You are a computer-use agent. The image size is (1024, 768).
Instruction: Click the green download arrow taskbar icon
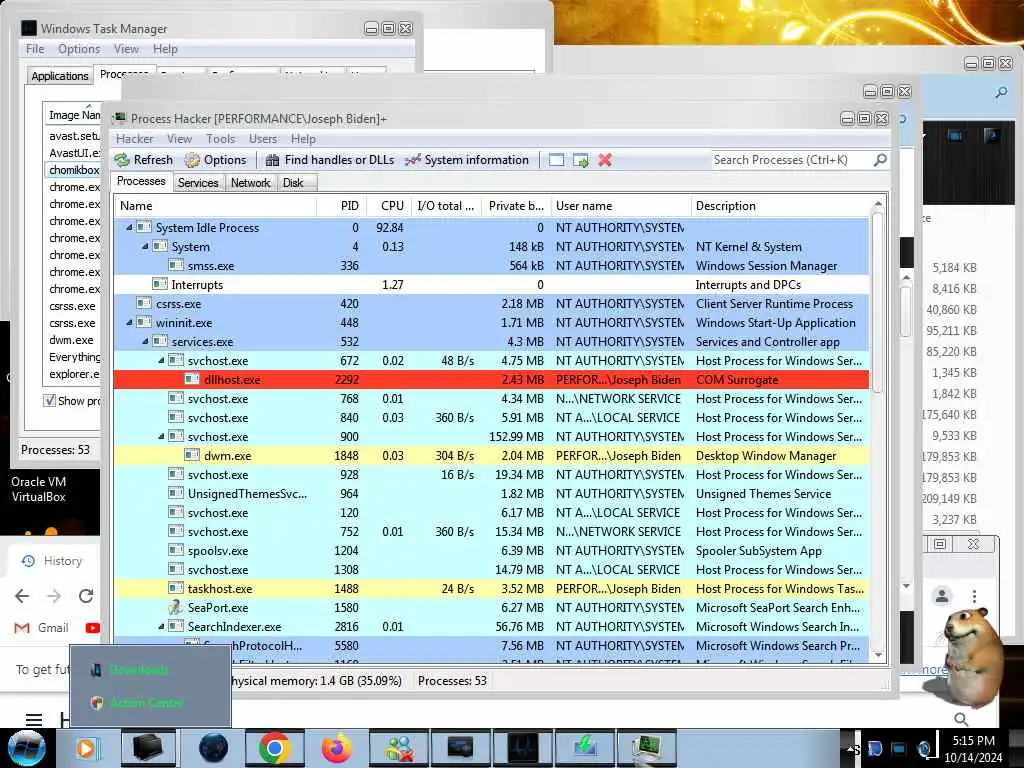point(585,748)
